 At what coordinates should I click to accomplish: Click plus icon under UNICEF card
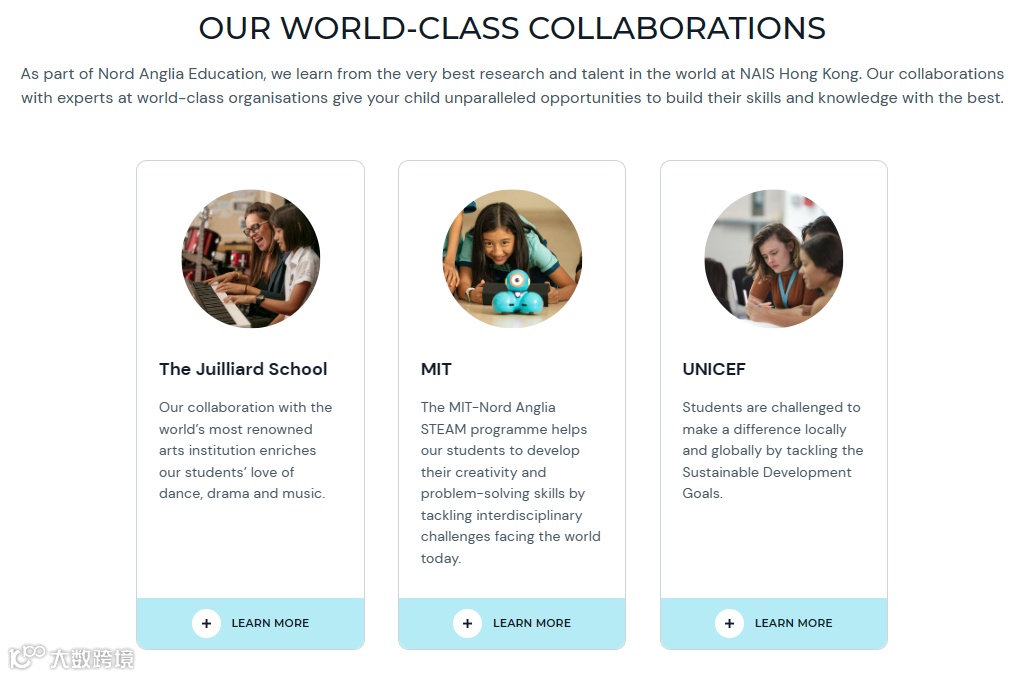click(729, 623)
